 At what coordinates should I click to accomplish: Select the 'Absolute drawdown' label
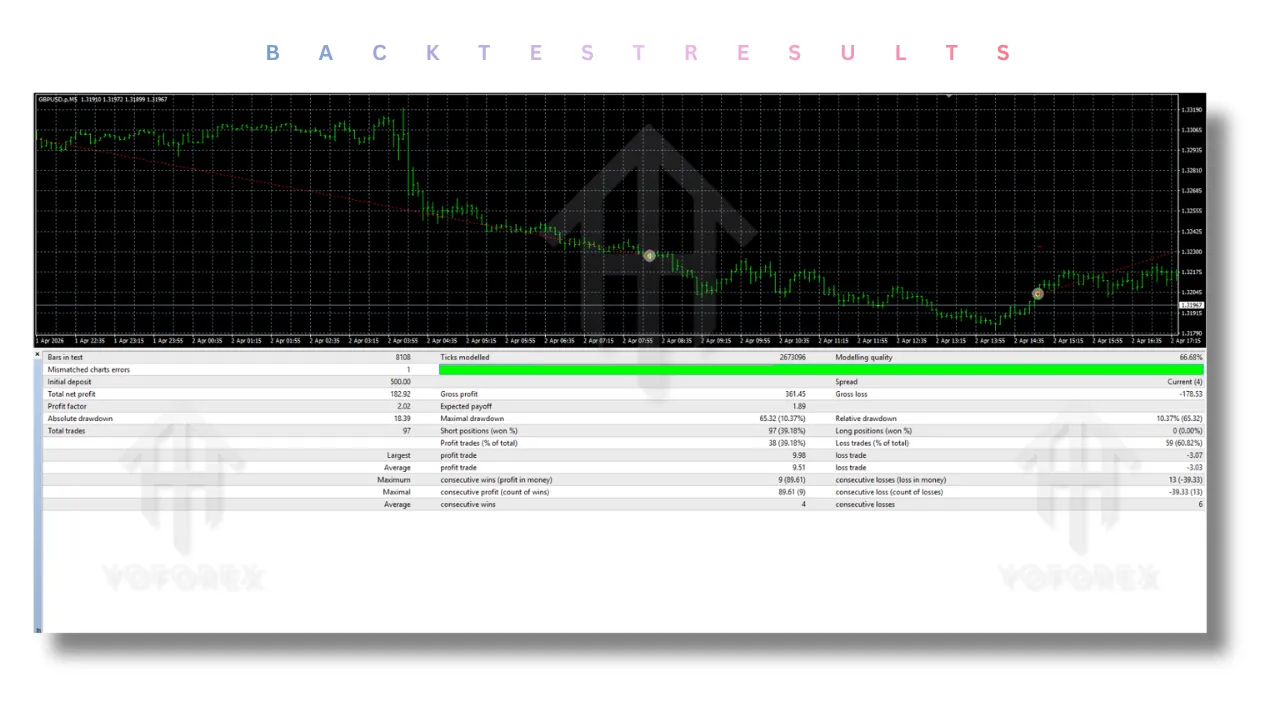(x=80, y=419)
